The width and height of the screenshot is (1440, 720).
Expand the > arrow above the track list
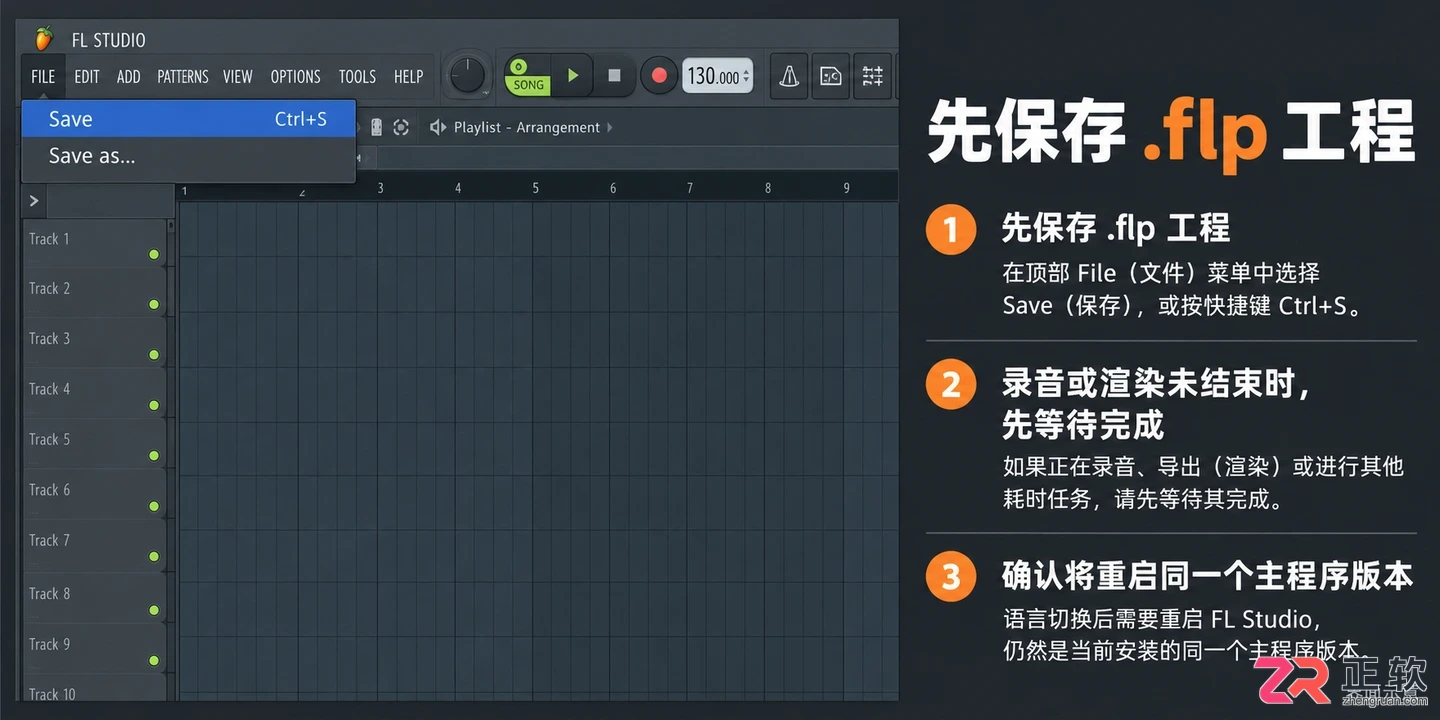34,201
